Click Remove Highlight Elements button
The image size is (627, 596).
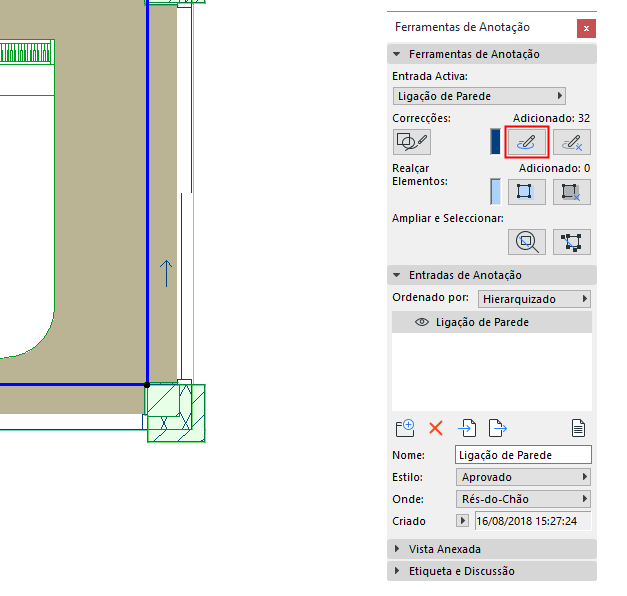click(x=572, y=192)
